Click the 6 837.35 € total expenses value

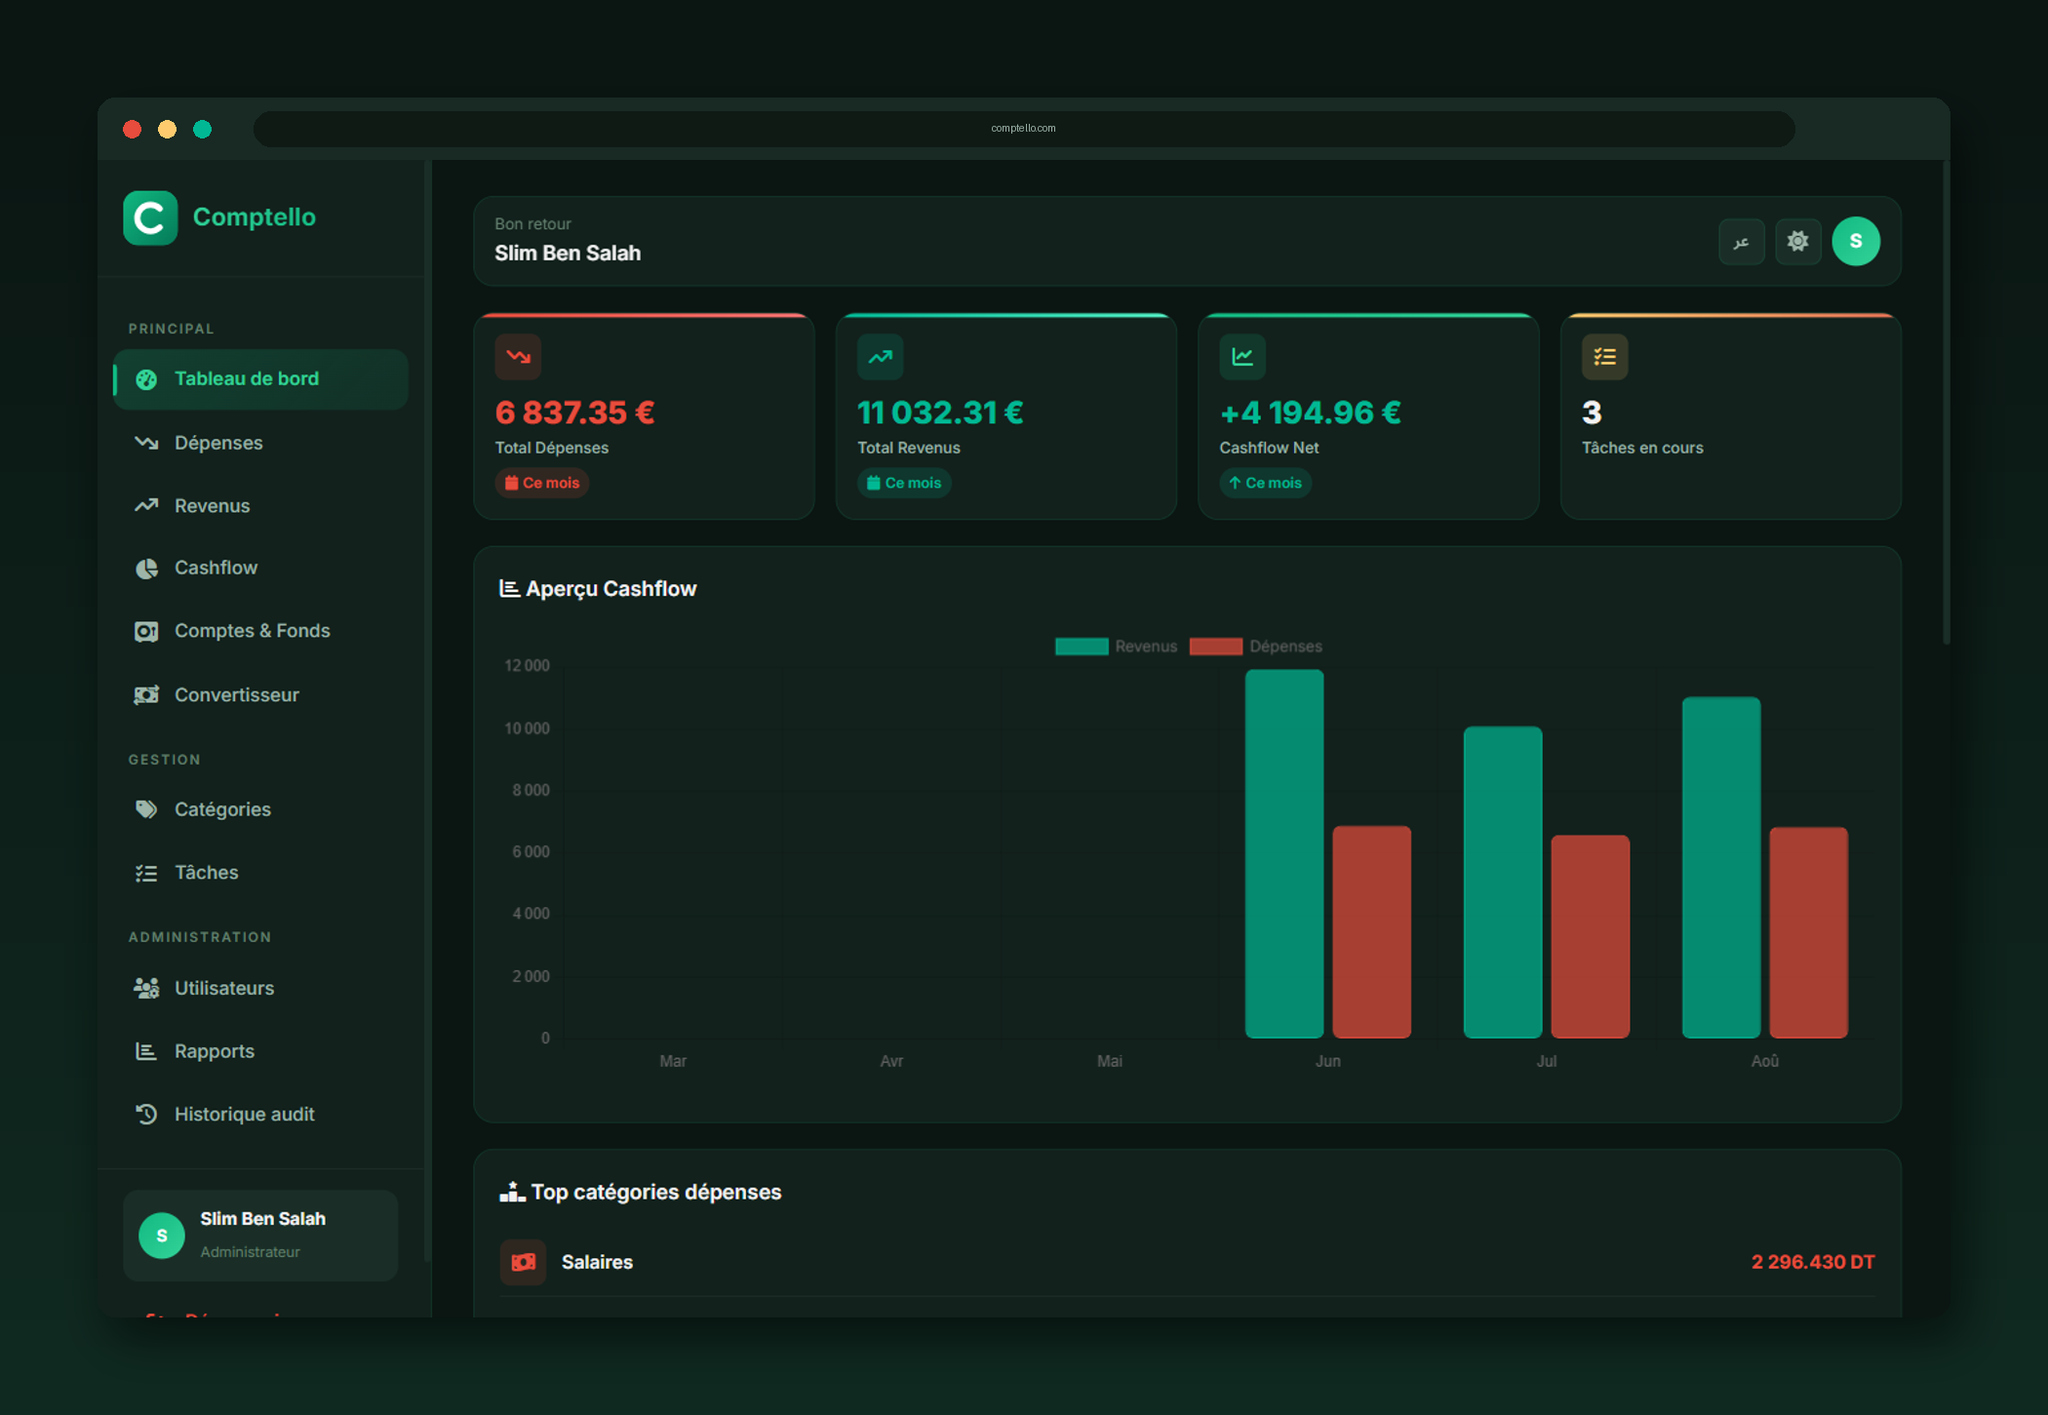(575, 412)
